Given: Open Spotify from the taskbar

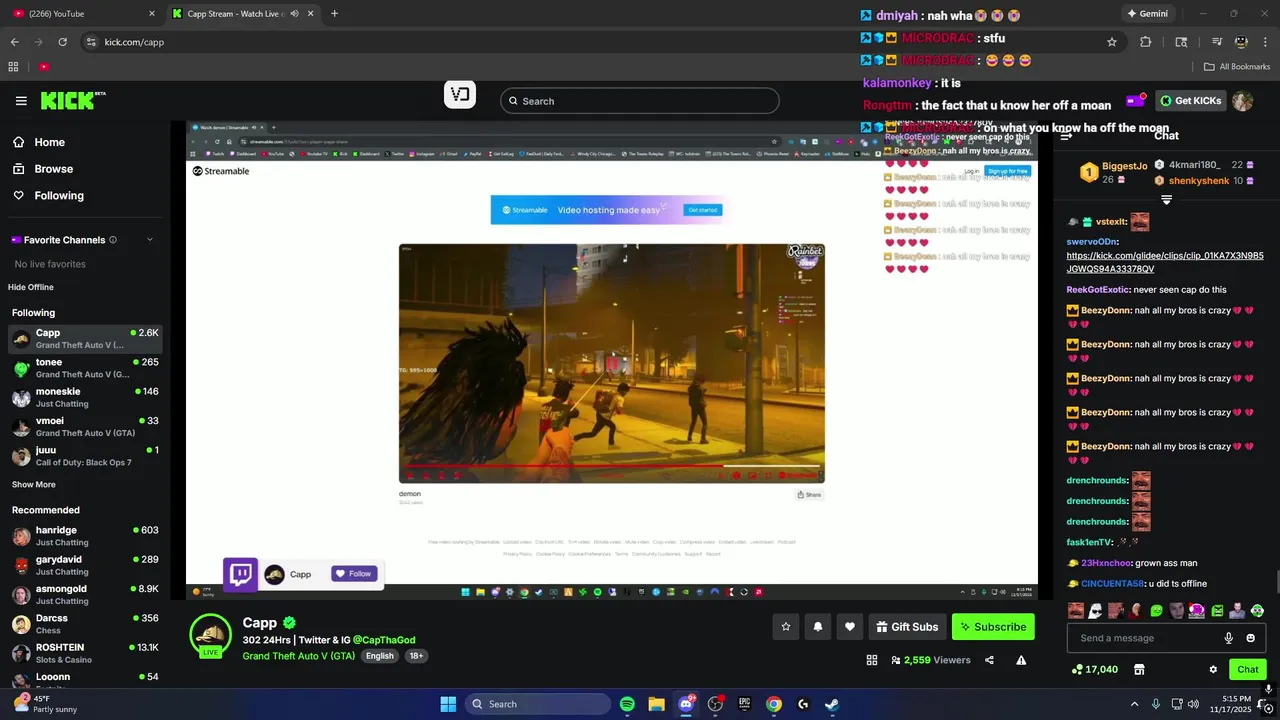Looking at the screenshot, I should 627,704.
